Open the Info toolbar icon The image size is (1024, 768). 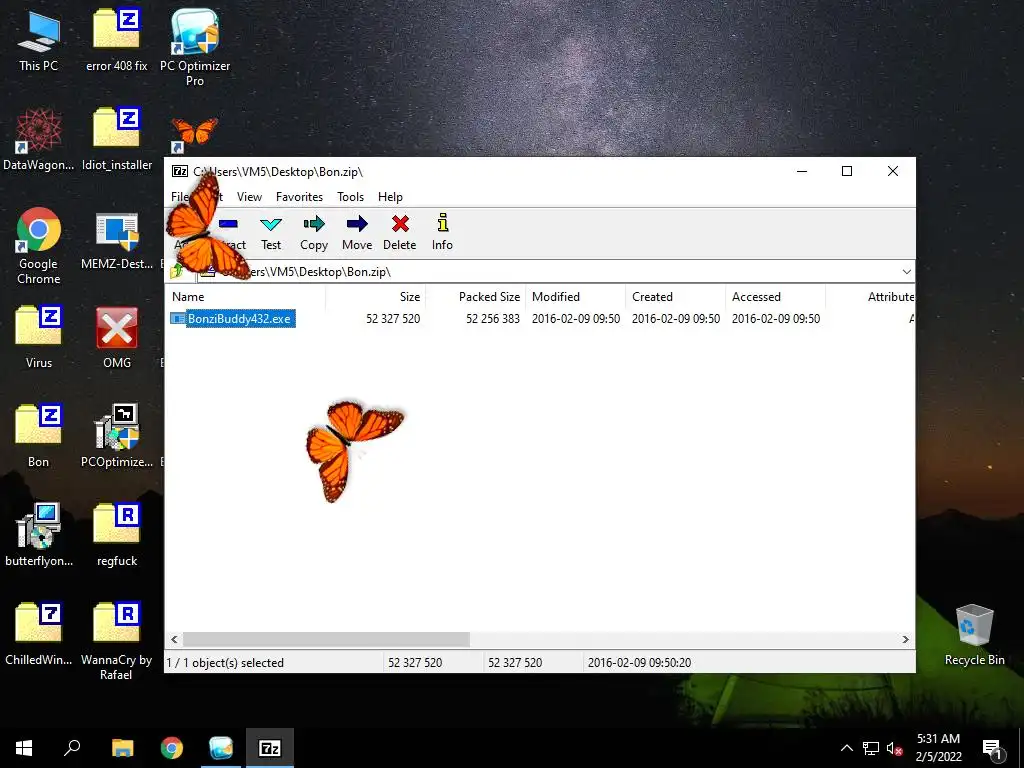[x=442, y=232]
